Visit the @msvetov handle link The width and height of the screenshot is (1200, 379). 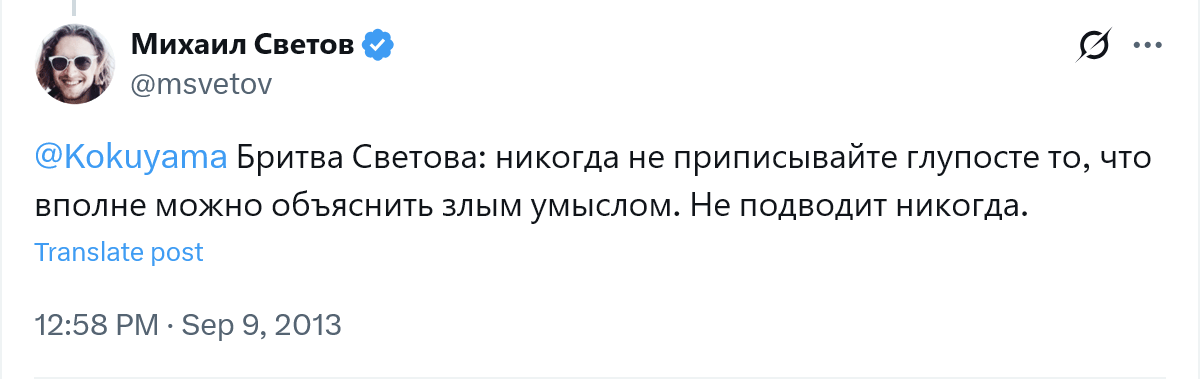tap(200, 84)
